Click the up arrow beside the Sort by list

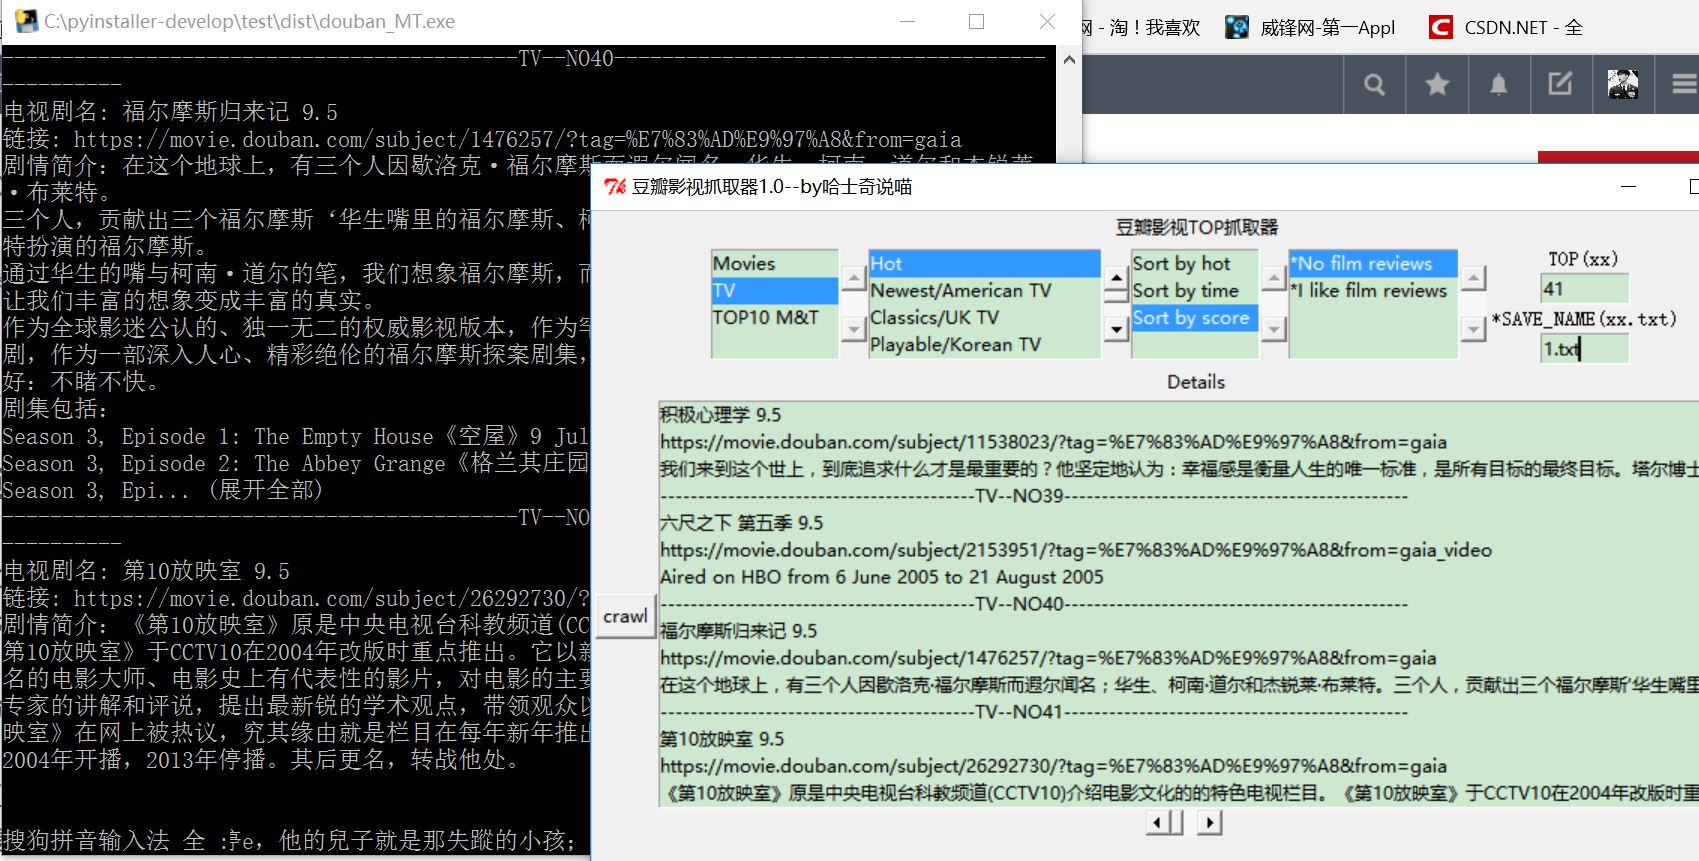point(1274,278)
